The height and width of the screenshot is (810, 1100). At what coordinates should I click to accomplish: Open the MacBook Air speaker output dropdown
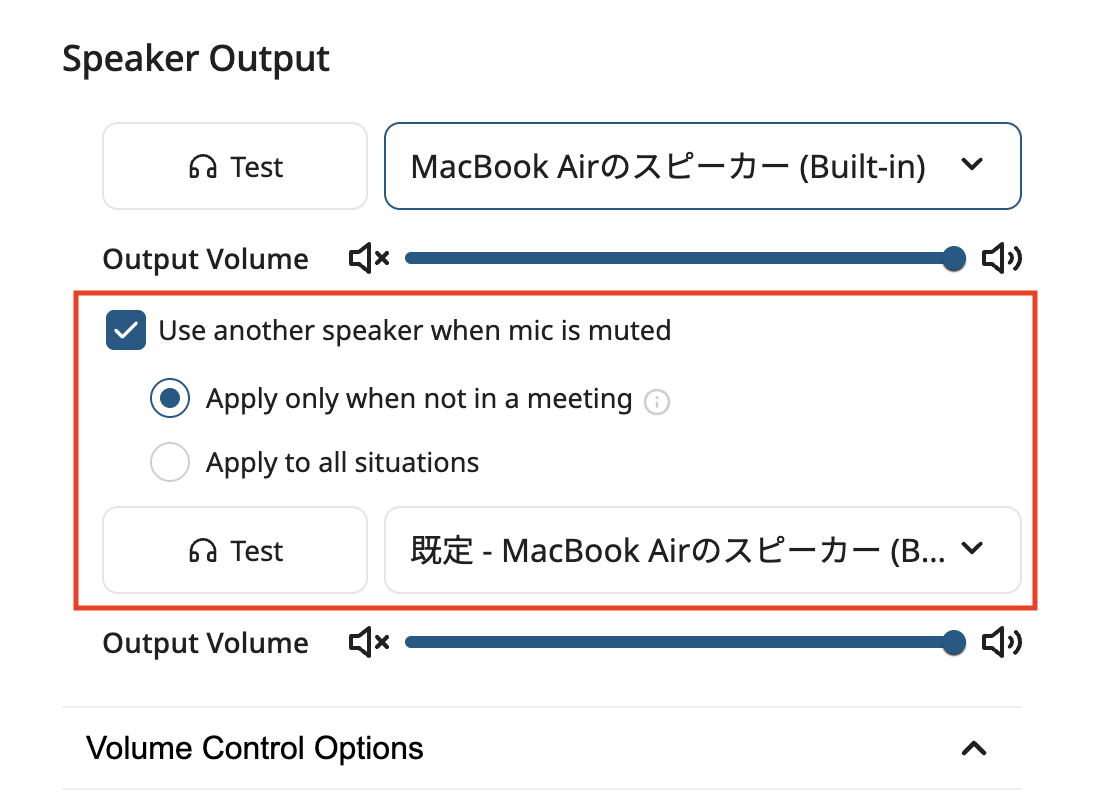[x=702, y=166]
